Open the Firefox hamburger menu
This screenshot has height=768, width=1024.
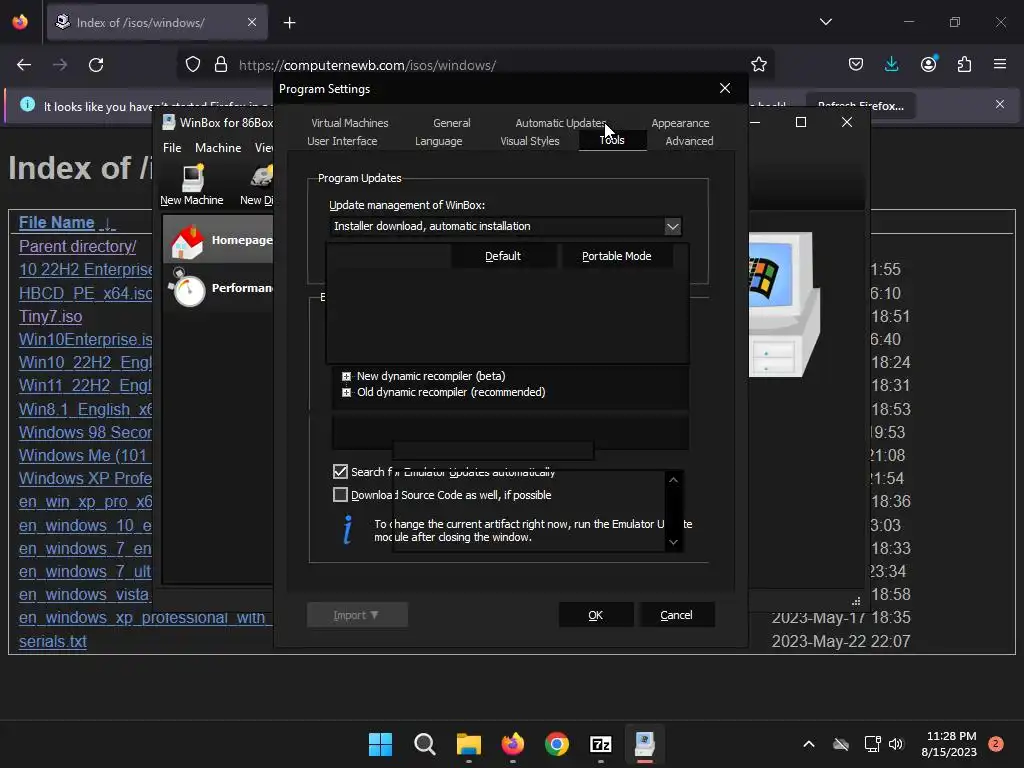tap(1000, 64)
